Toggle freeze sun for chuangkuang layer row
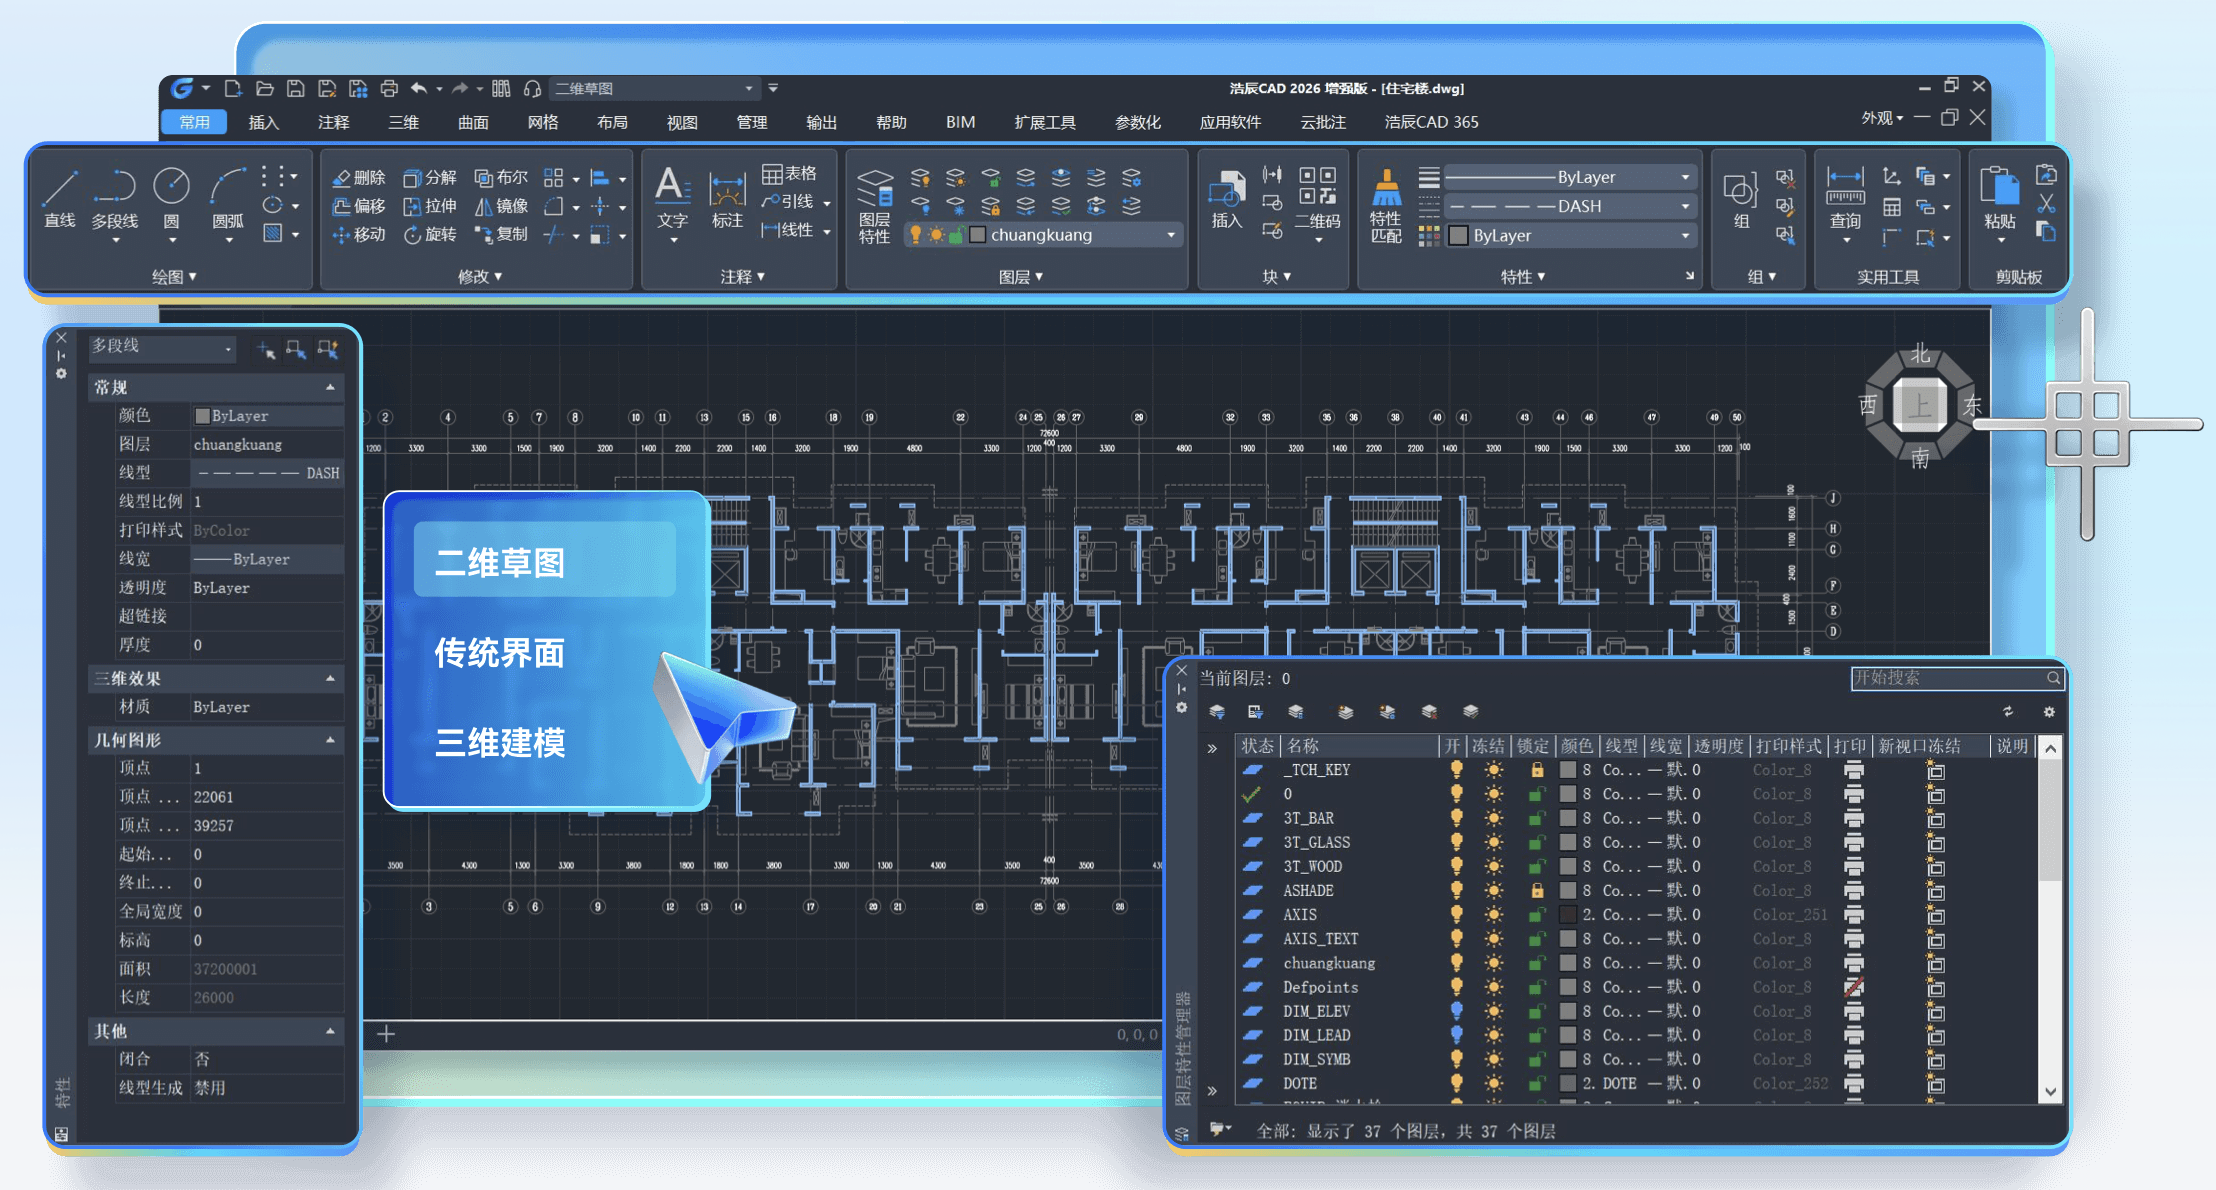The image size is (2216, 1190). [x=1493, y=963]
